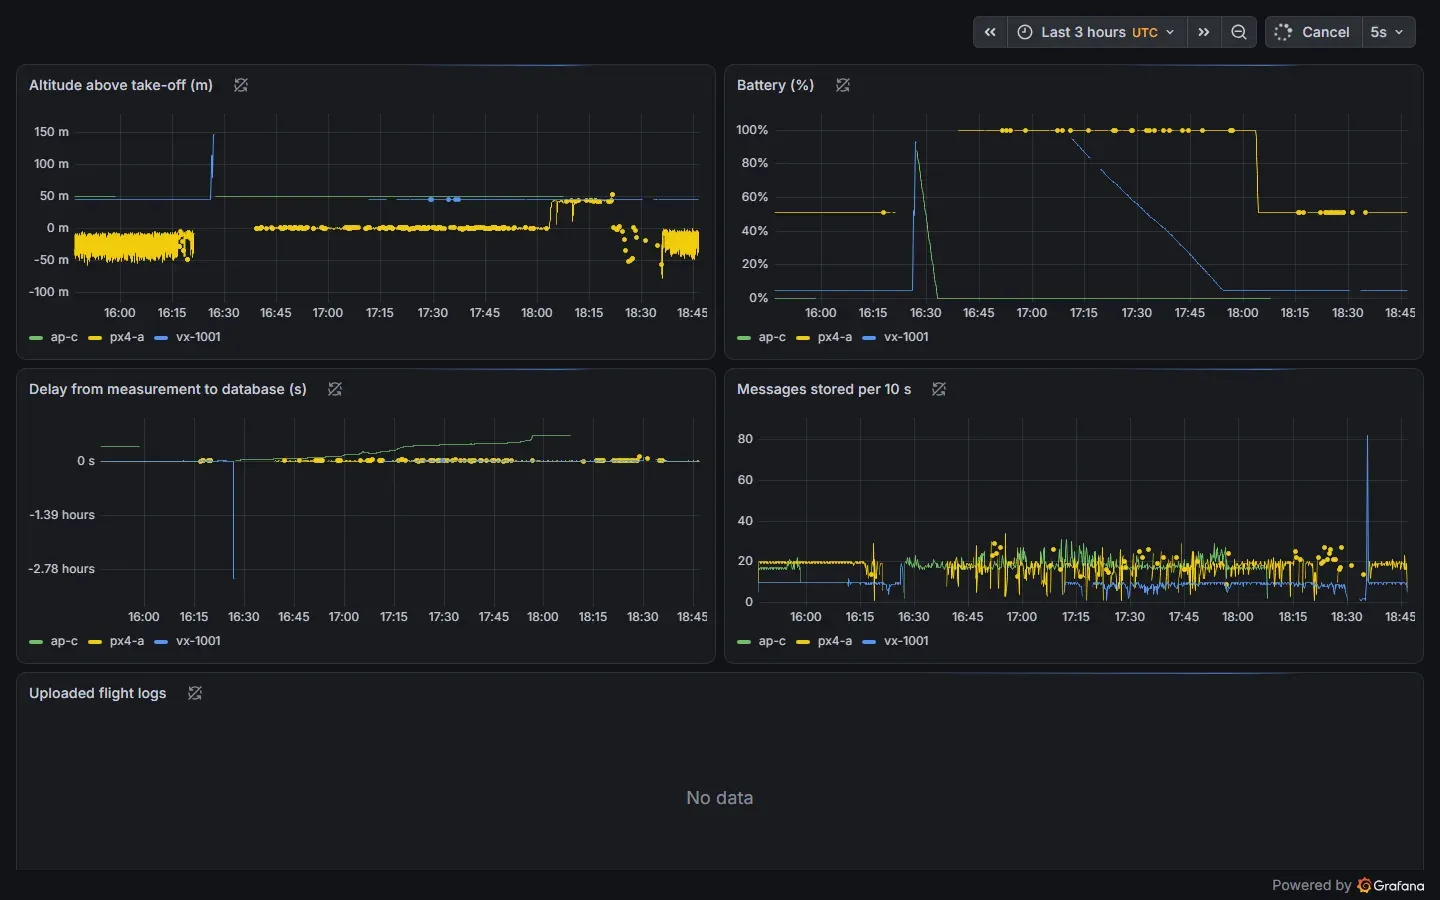
Task: Open the Uploaded flight logs panel title menu
Action: [98, 693]
